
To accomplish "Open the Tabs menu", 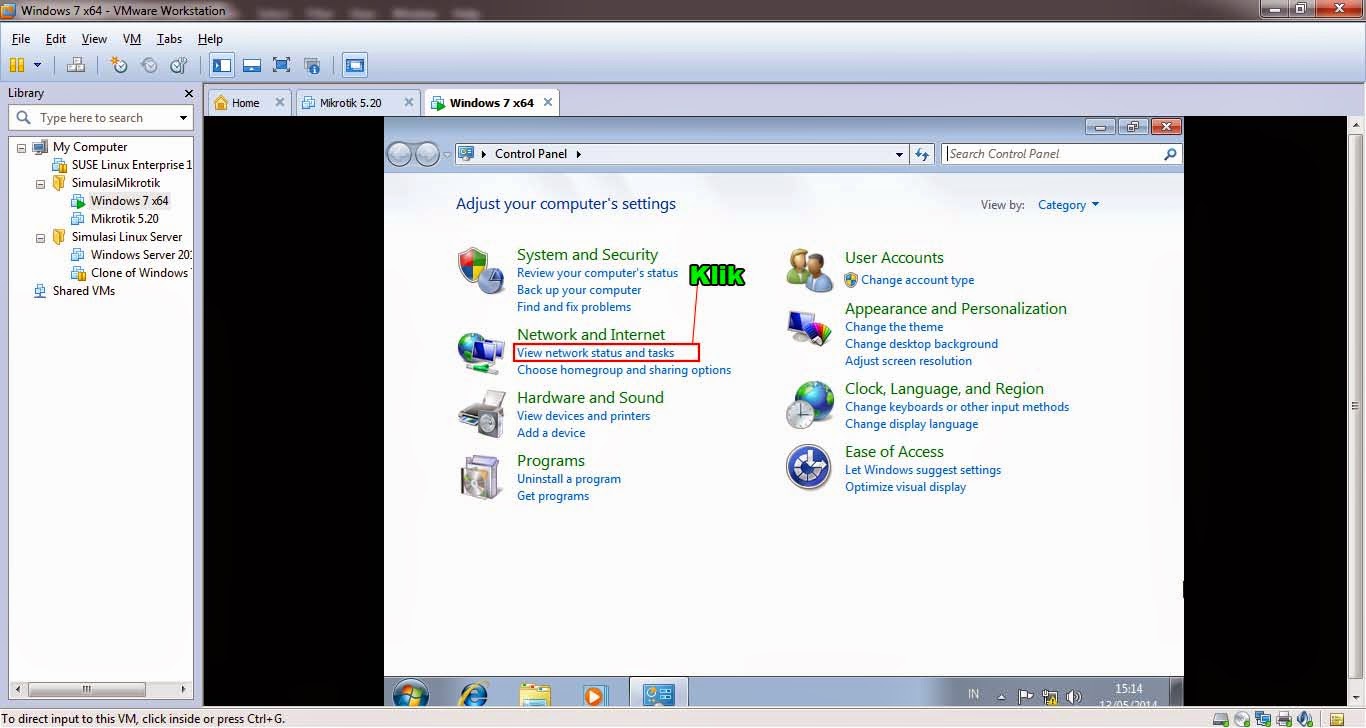I will 169,39.
